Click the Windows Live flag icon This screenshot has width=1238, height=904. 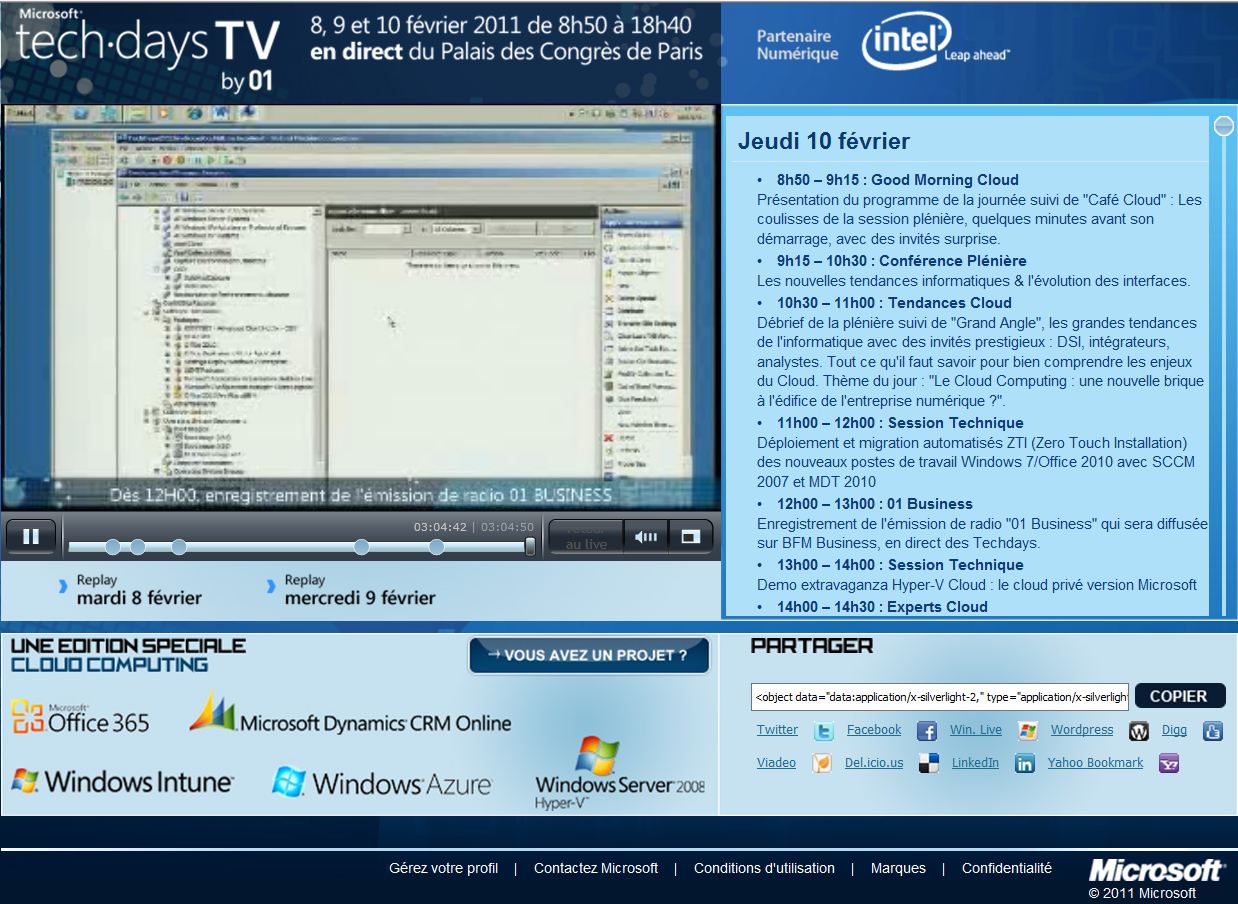[1027, 731]
